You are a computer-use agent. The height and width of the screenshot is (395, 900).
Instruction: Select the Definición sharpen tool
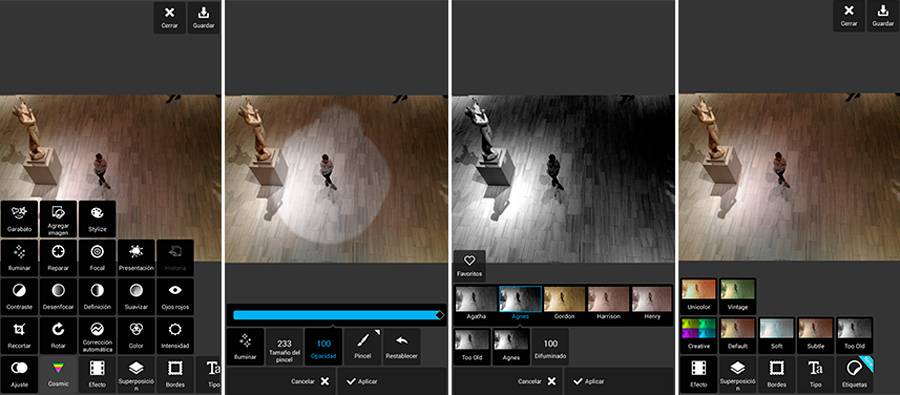tap(98, 297)
